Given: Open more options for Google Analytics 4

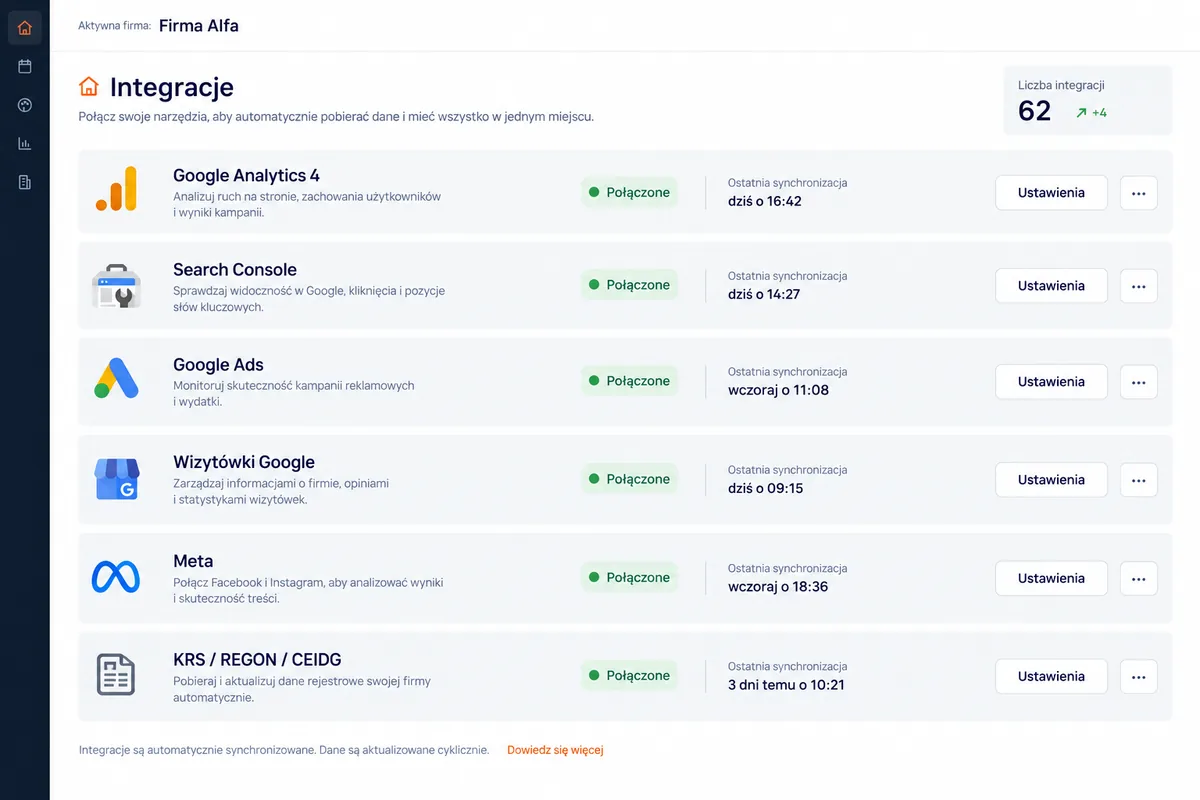Looking at the screenshot, I should coord(1138,193).
